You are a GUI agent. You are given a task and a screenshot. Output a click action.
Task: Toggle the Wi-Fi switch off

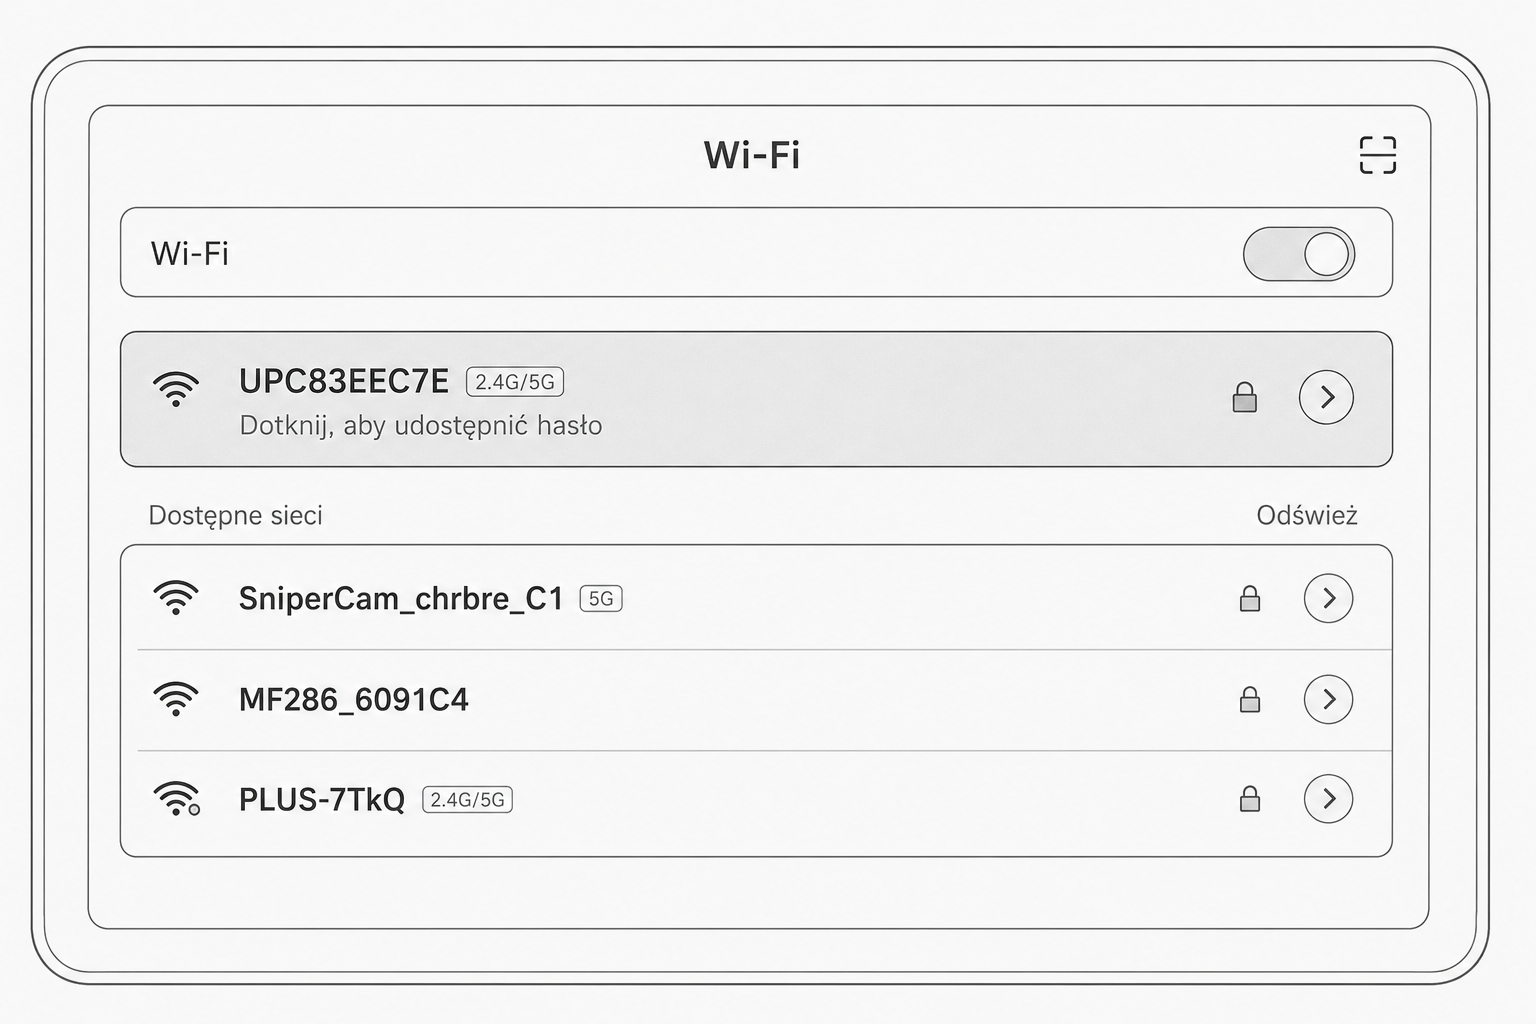pos(1298,254)
